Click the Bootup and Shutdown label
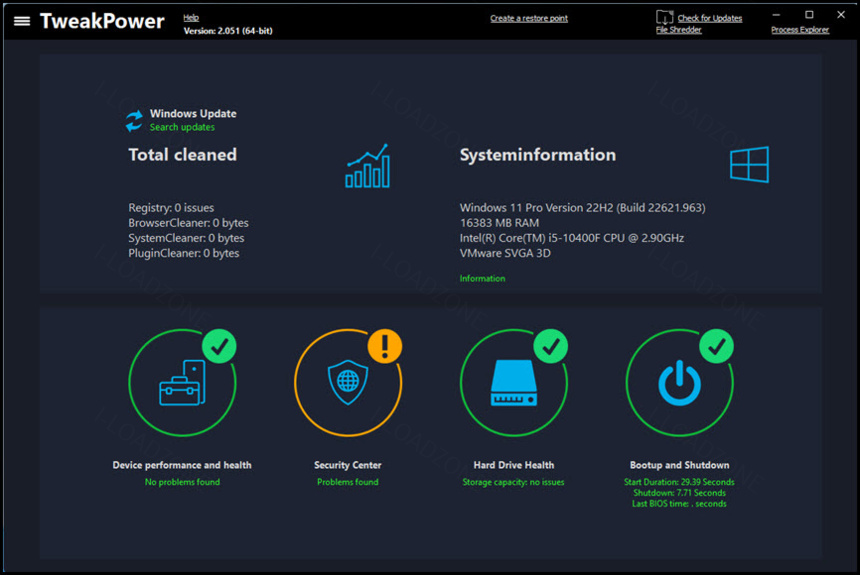 click(680, 465)
